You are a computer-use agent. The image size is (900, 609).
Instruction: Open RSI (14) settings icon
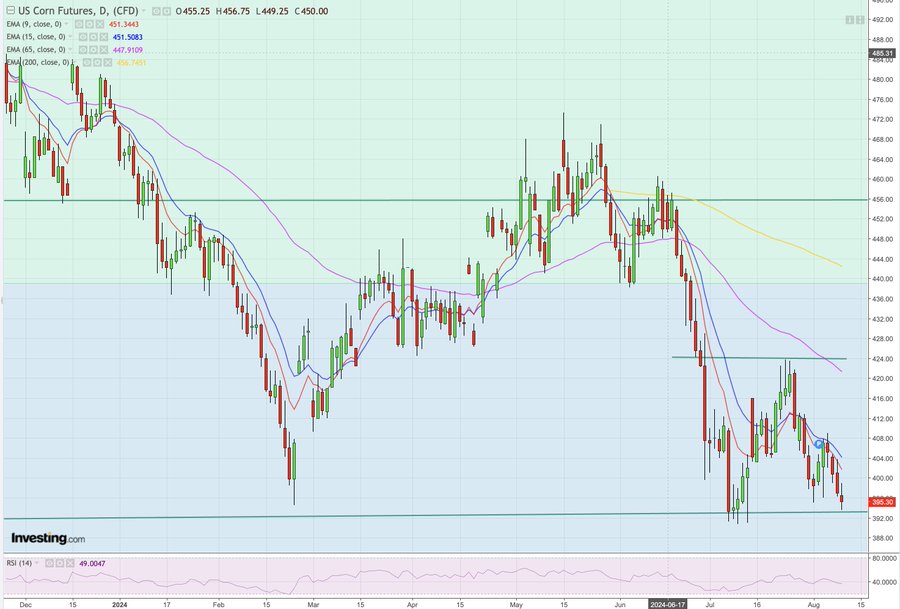[58, 563]
